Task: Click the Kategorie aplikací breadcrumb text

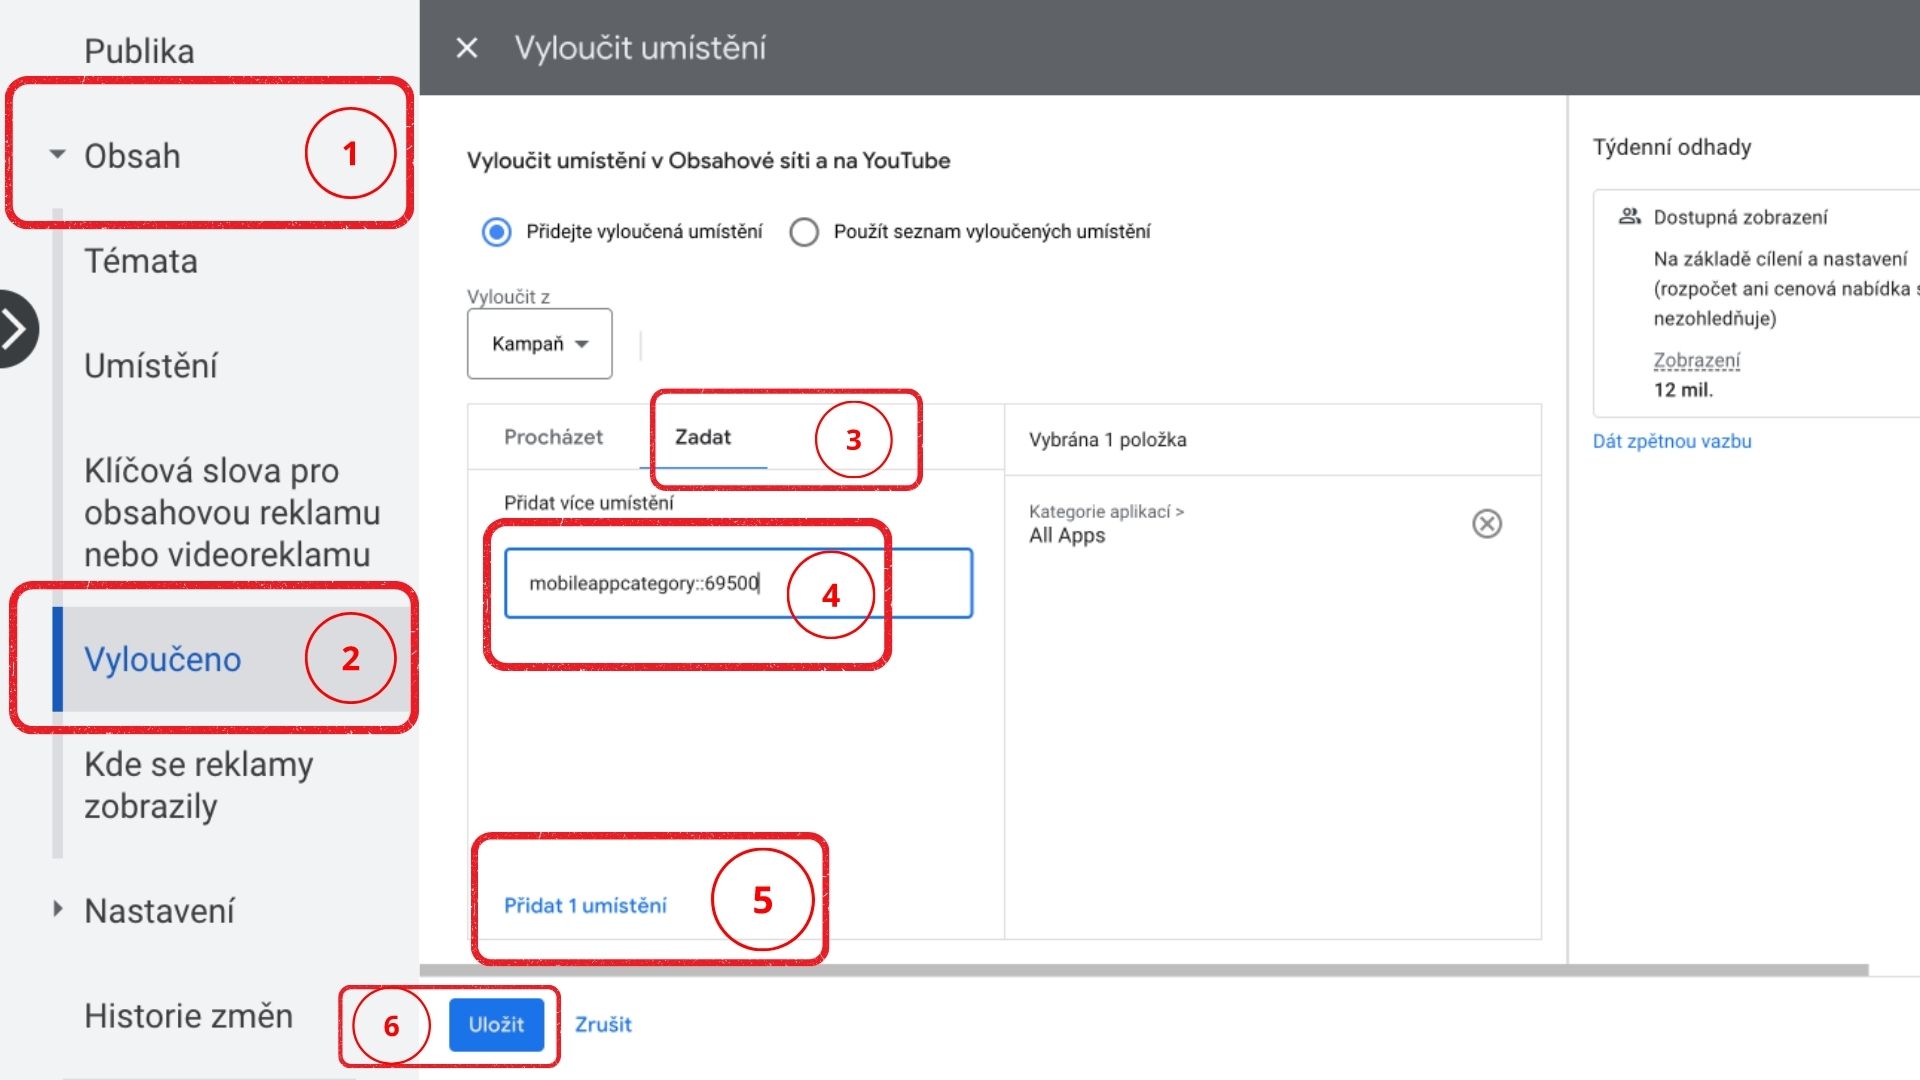Action: [1106, 511]
